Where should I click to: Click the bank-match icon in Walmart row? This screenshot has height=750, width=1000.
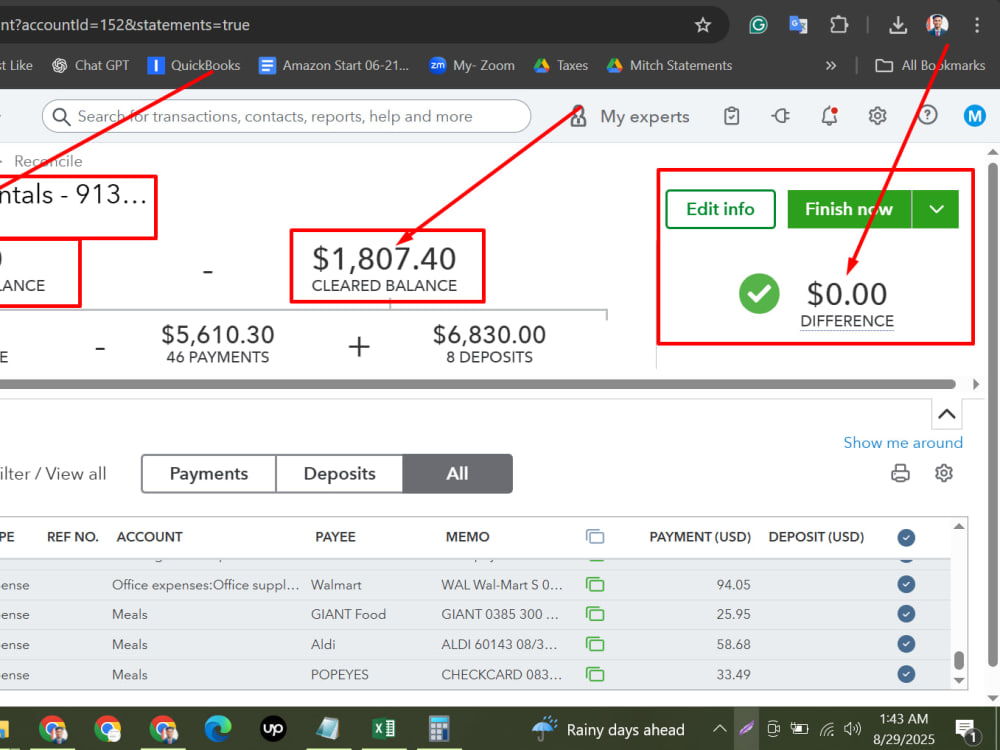click(595, 584)
